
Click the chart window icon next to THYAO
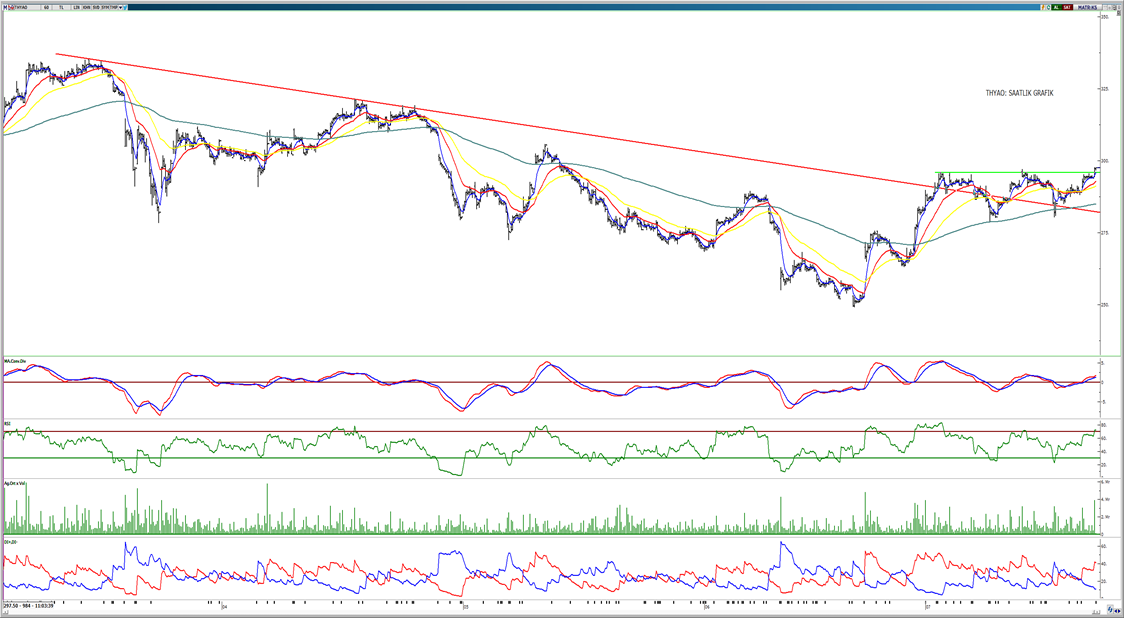tap(12, 7)
